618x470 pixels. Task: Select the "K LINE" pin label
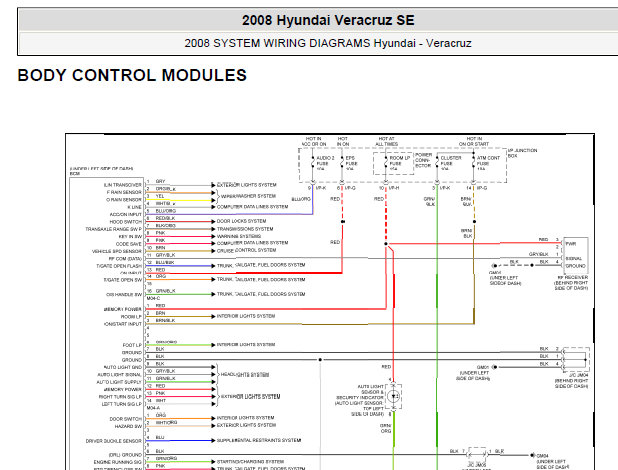pyautogui.click(x=134, y=207)
